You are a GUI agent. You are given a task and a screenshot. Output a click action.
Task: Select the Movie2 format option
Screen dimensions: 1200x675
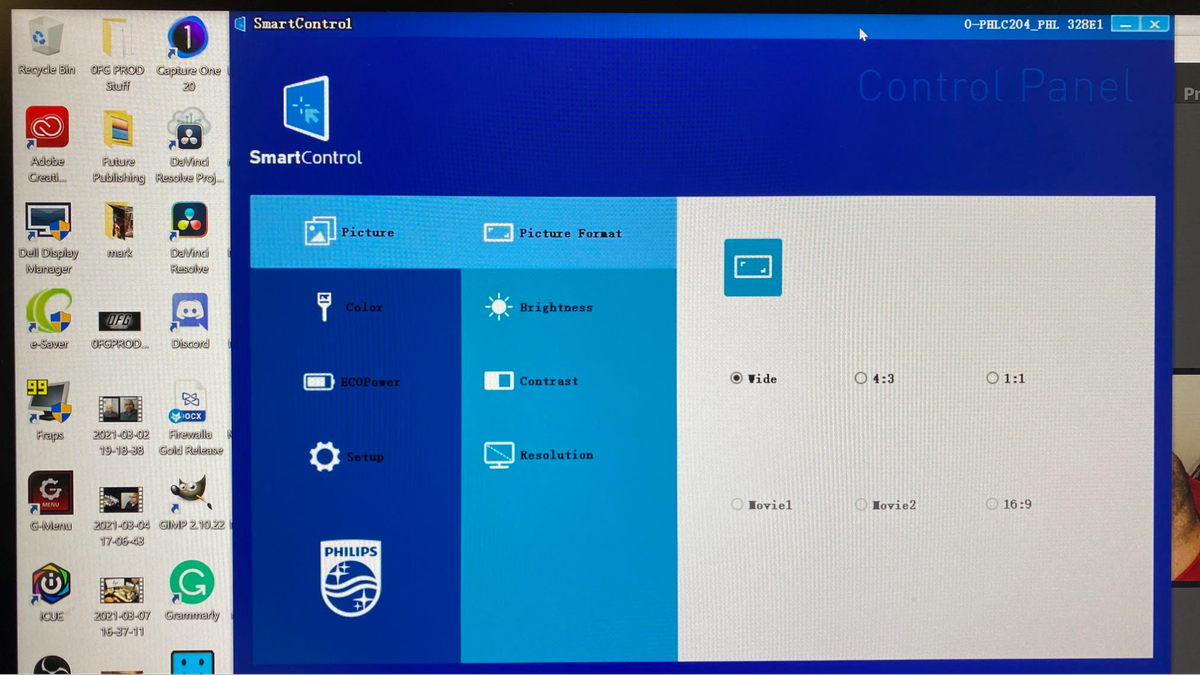coord(886,505)
